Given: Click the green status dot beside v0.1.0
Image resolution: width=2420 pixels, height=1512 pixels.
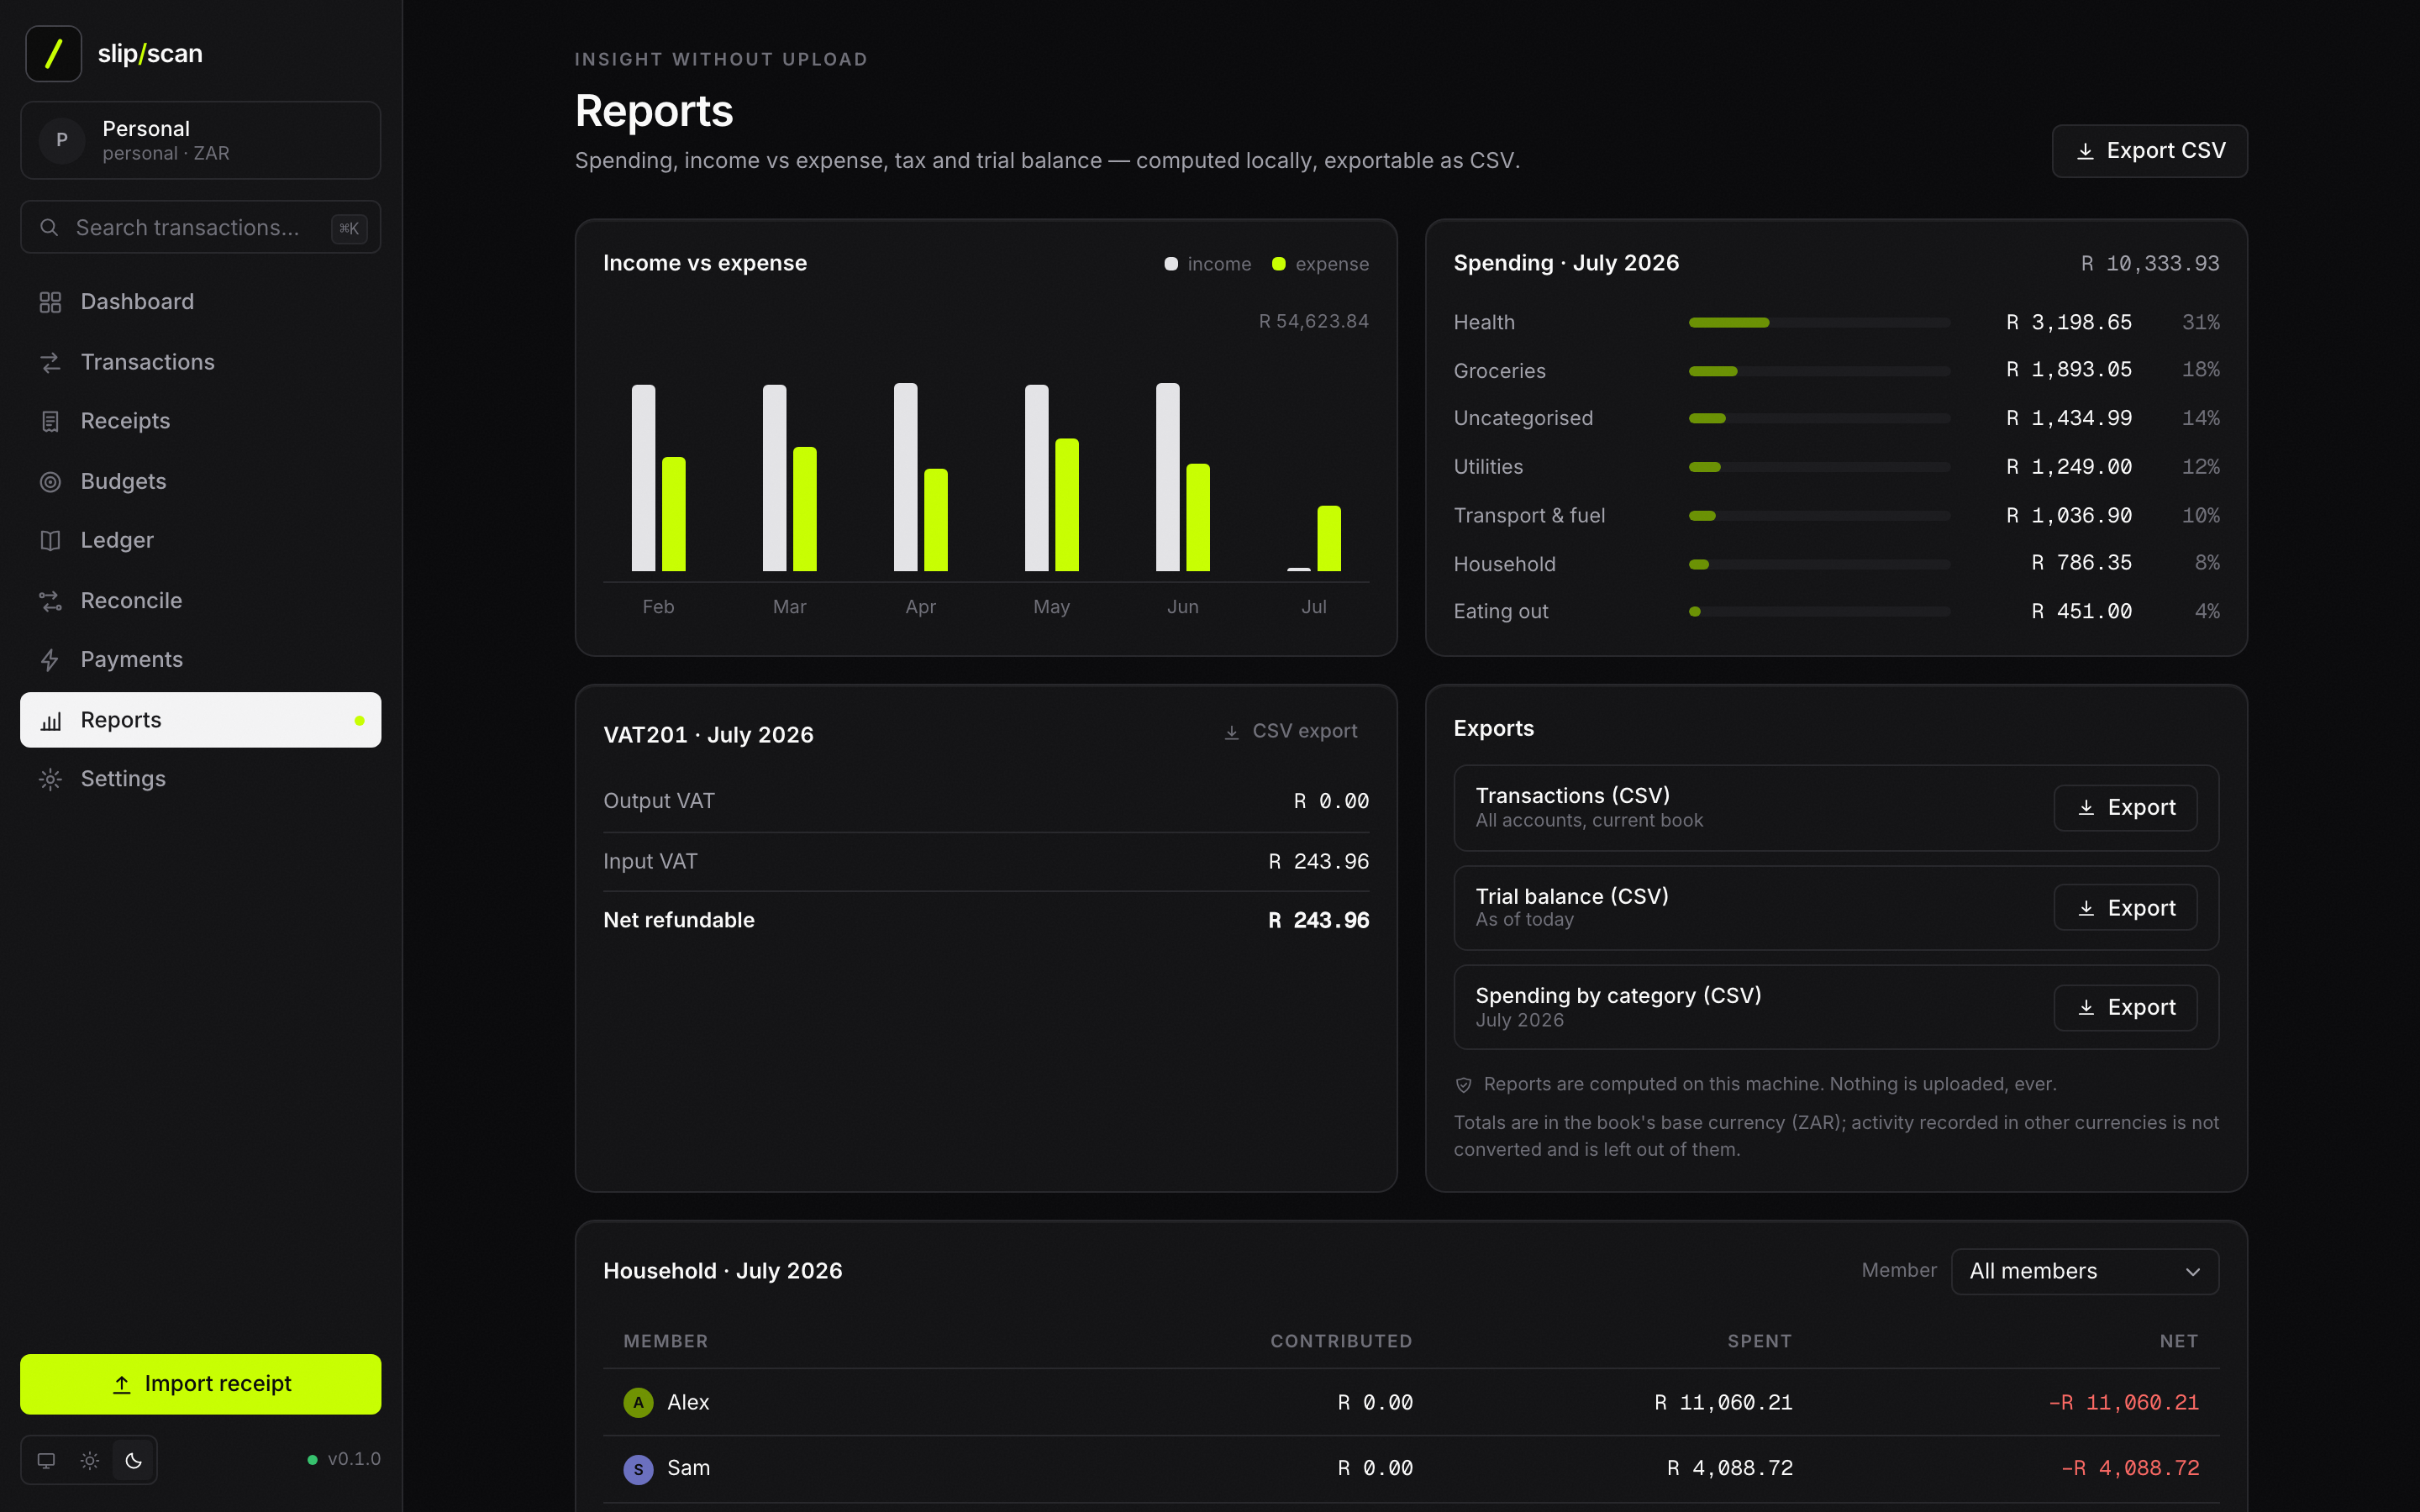Looking at the screenshot, I should 312,1460.
